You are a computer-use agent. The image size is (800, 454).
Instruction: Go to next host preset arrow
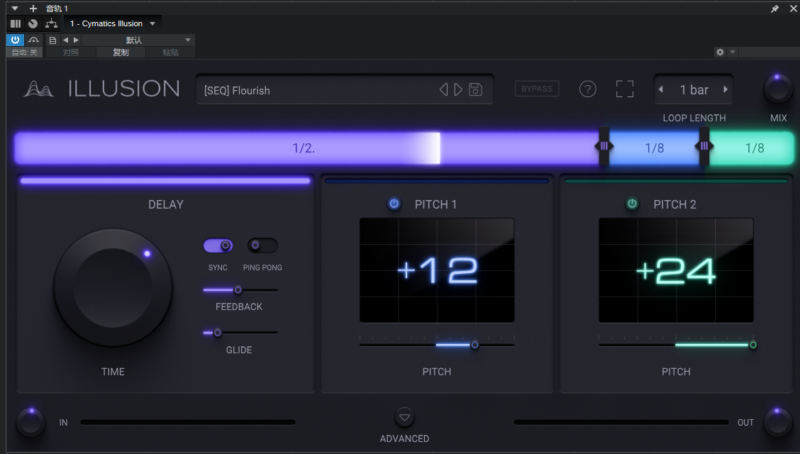coord(76,40)
